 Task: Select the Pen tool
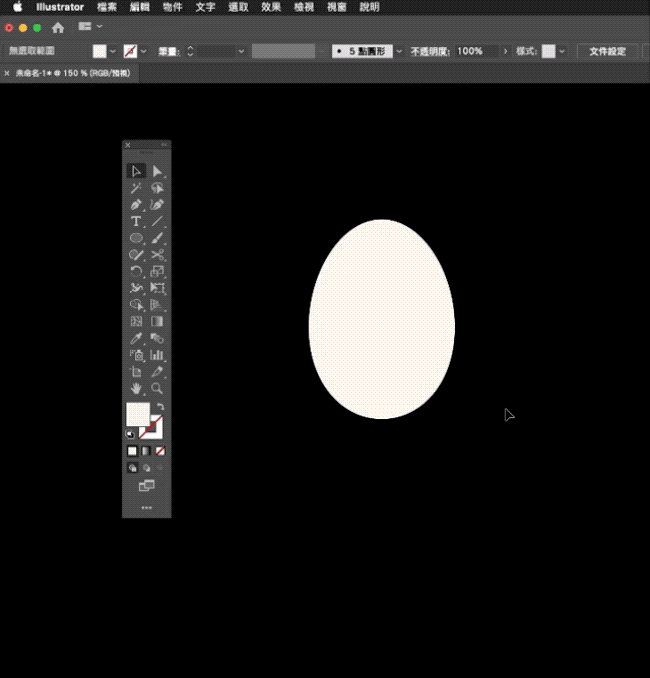click(x=136, y=205)
